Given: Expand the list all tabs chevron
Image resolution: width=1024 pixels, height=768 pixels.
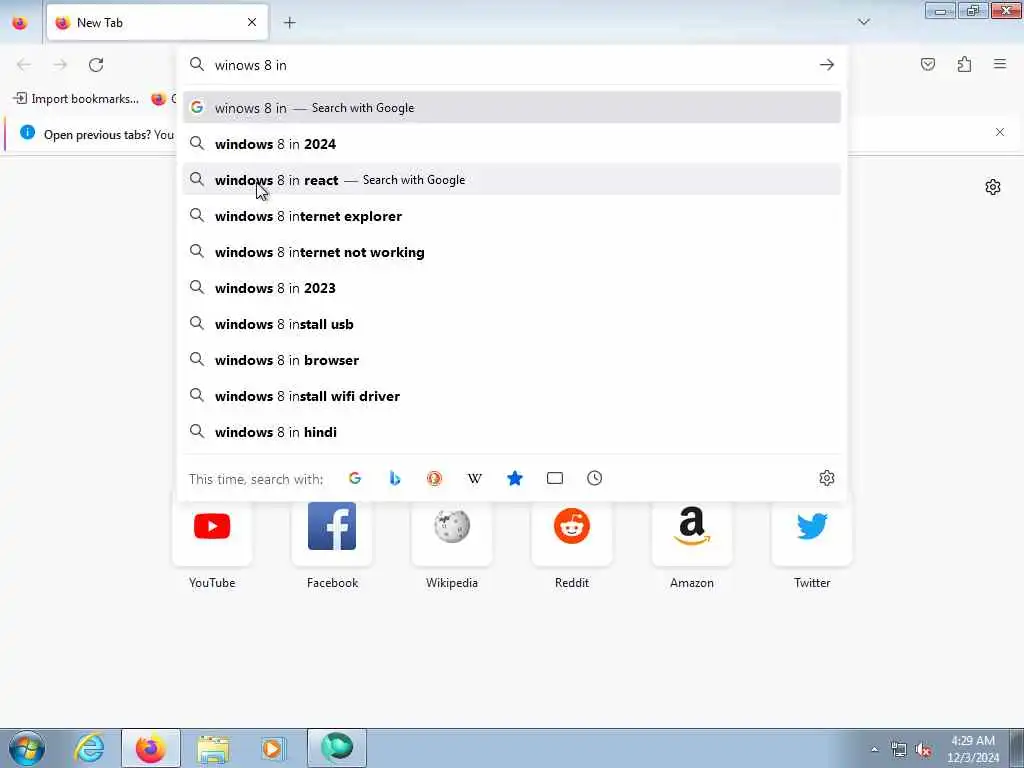Looking at the screenshot, I should click(x=864, y=22).
